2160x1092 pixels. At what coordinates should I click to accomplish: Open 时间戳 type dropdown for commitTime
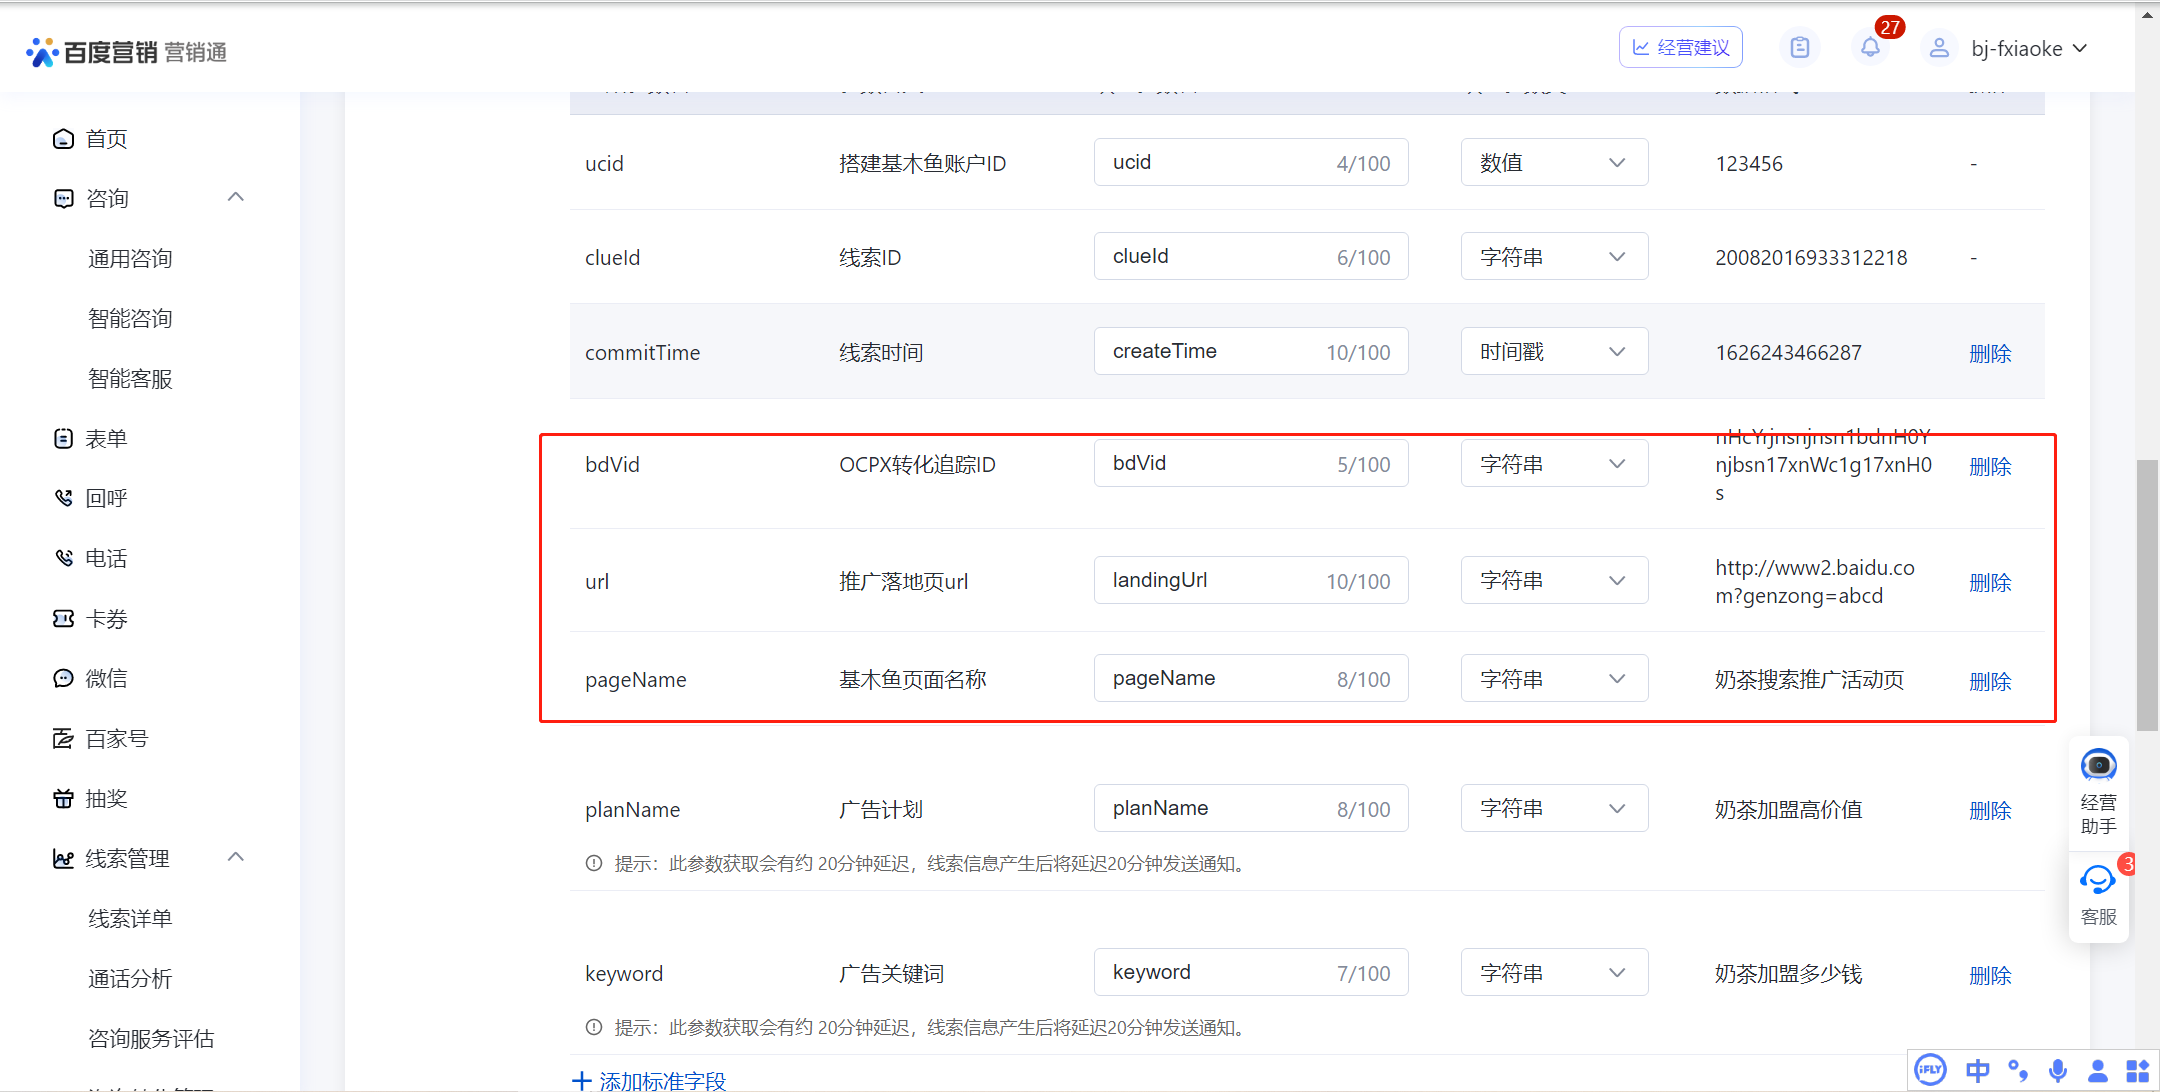(1554, 352)
